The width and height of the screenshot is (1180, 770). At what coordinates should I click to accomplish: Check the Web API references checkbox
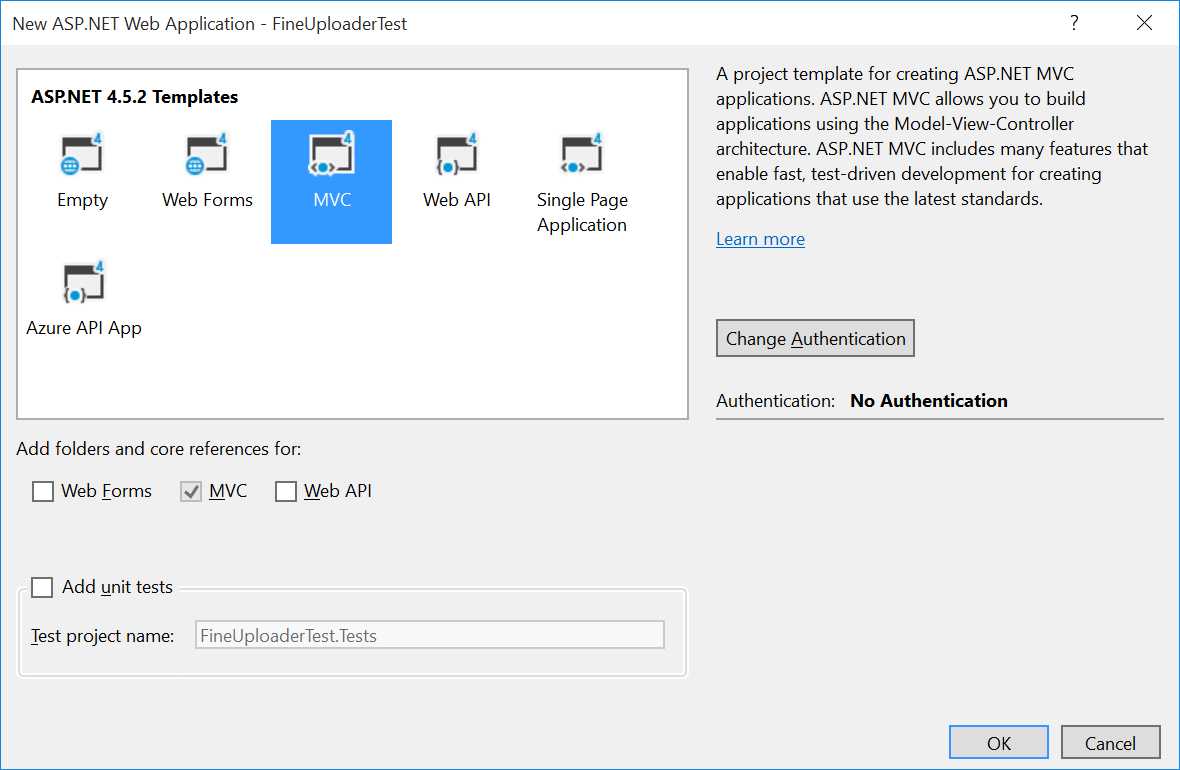(286, 492)
